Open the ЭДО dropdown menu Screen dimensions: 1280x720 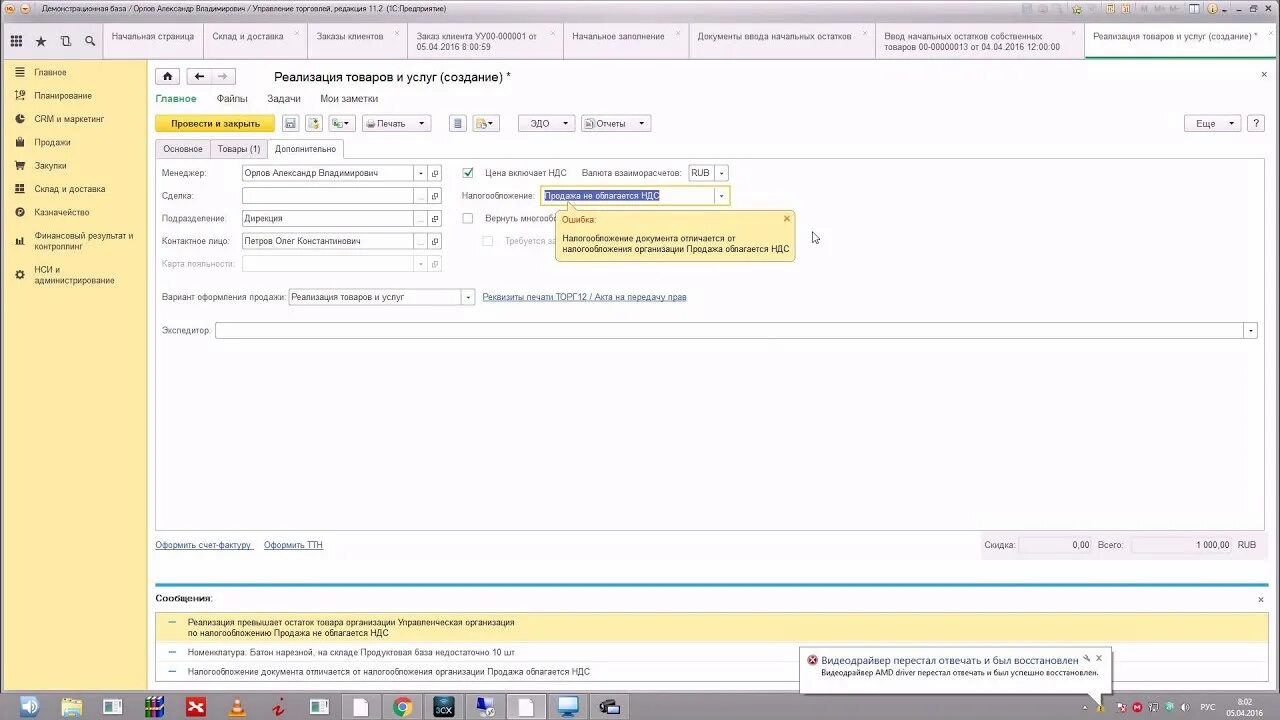(x=546, y=123)
